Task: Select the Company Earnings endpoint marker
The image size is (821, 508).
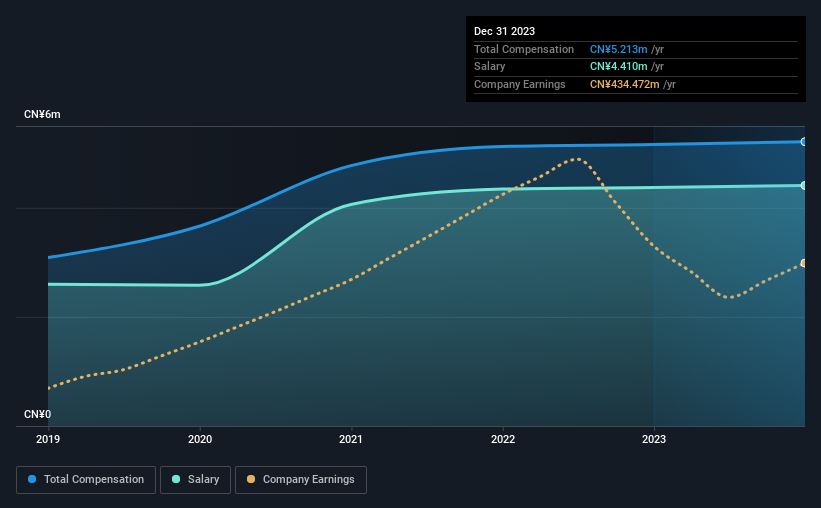Action: [803, 263]
